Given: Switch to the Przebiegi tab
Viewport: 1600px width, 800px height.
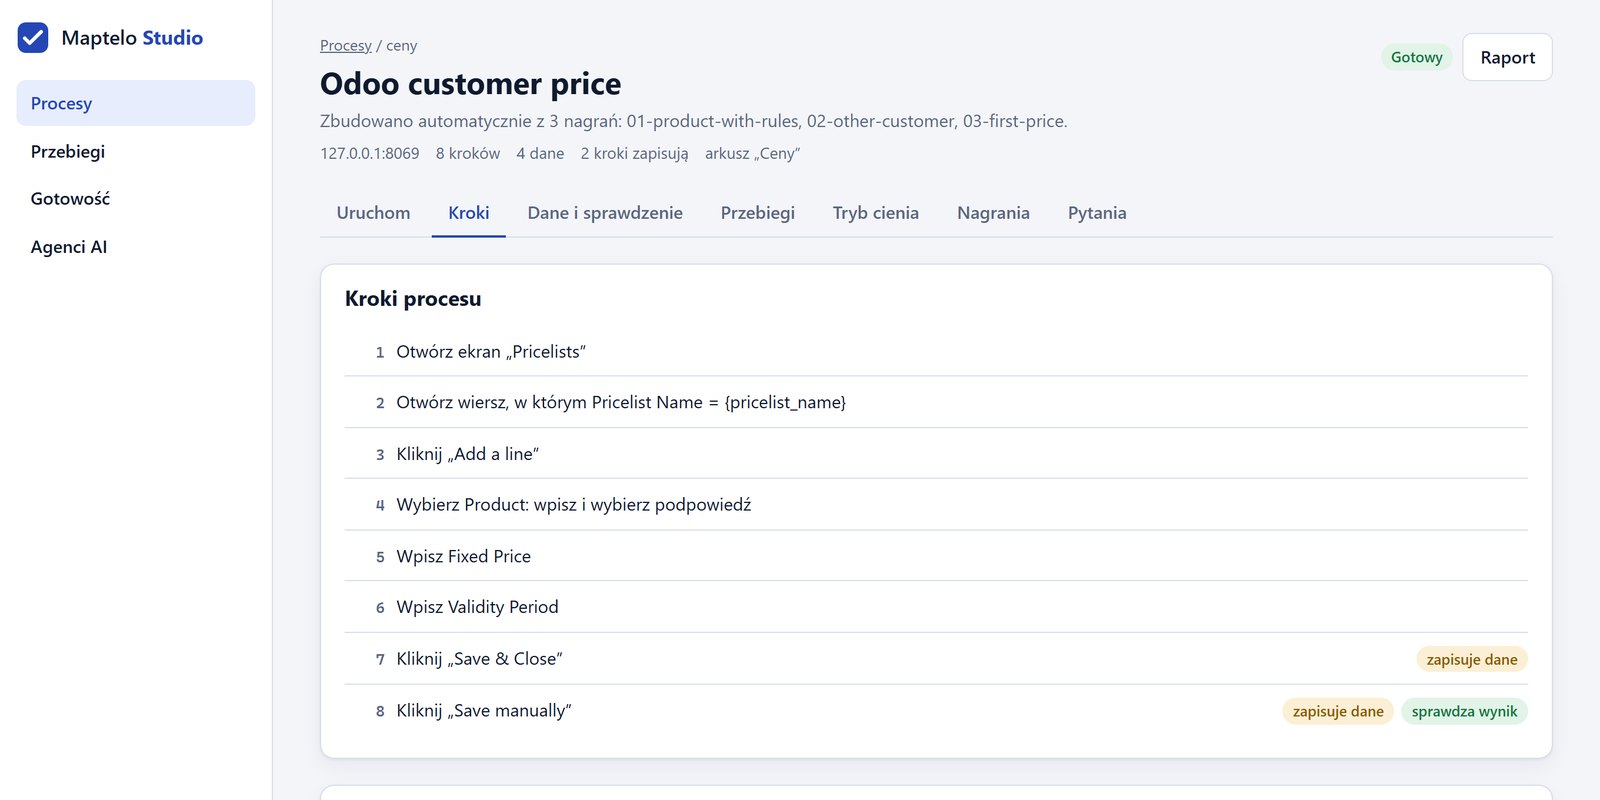Looking at the screenshot, I should (x=758, y=213).
